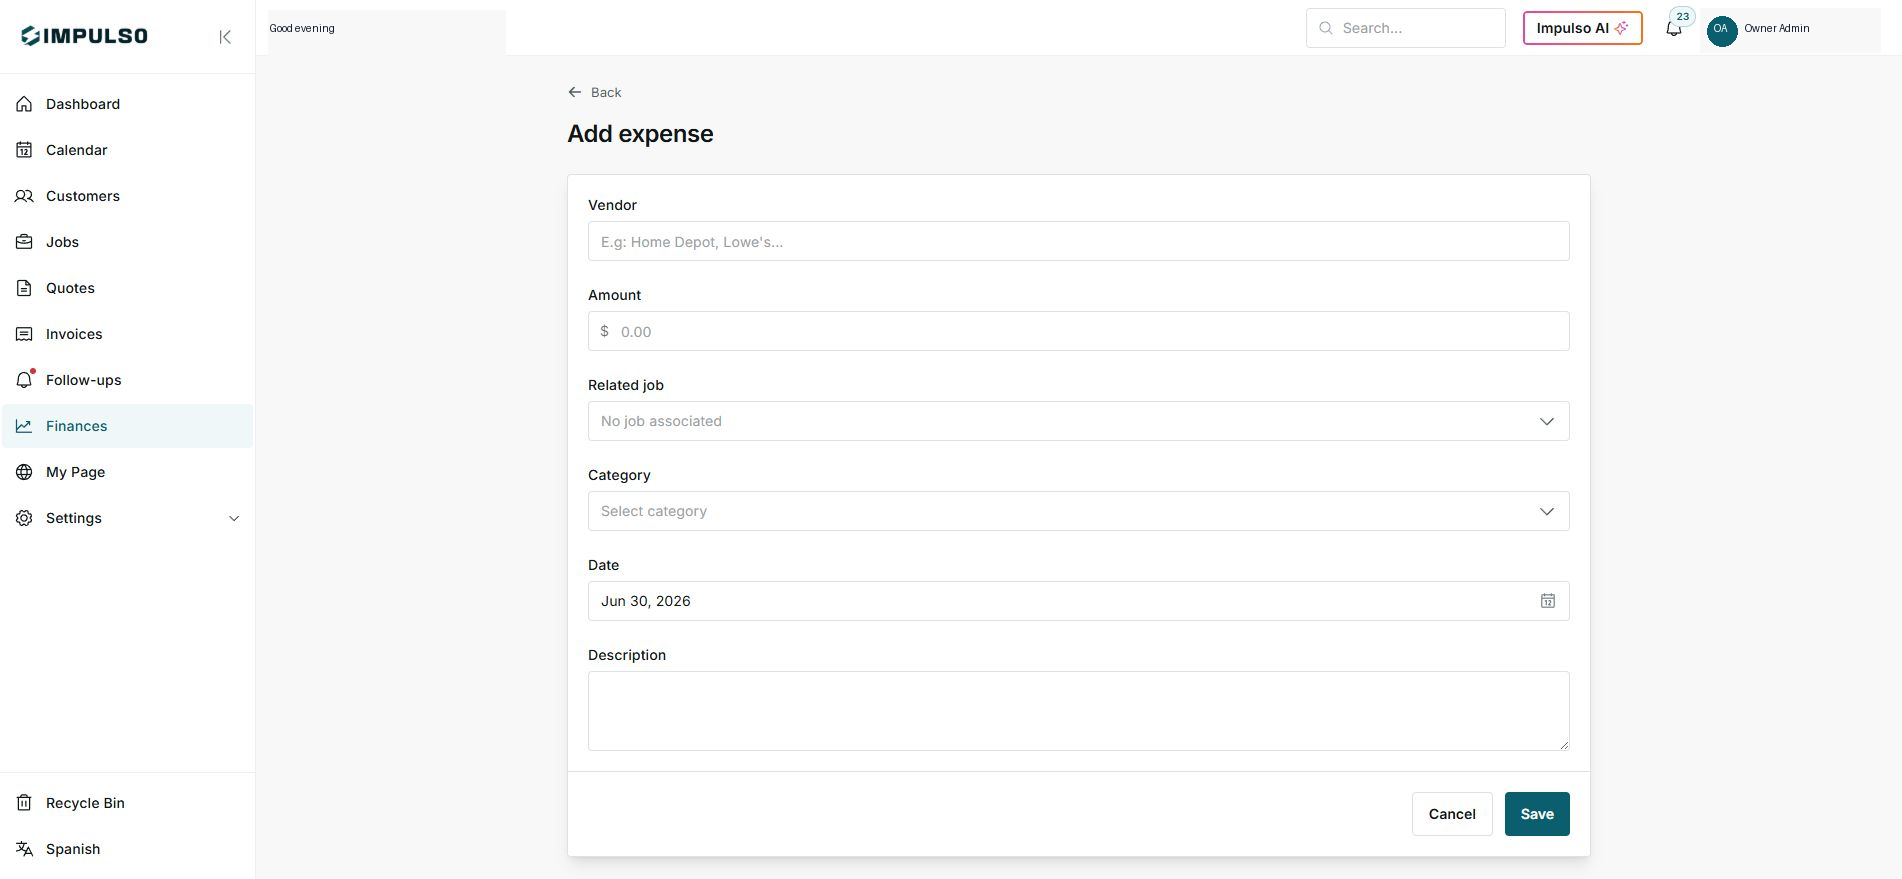Click the Dashboard home icon
This screenshot has width=1902, height=879.
click(x=24, y=104)
